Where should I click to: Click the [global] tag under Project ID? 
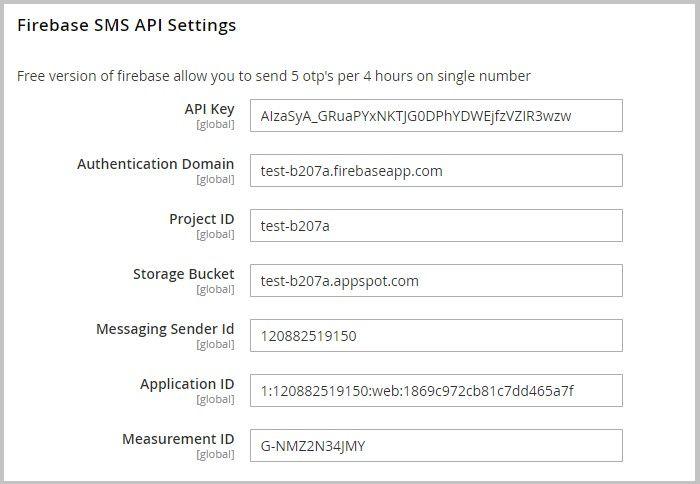click(x=215, y=235)
